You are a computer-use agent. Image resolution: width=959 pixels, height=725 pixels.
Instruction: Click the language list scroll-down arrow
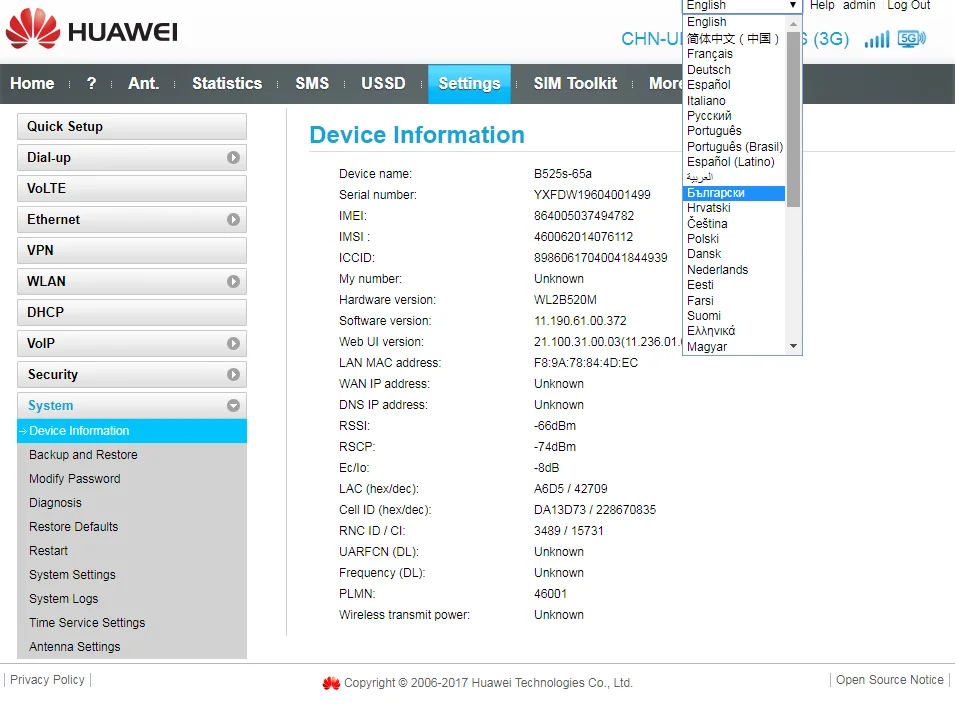click(793, 346)
